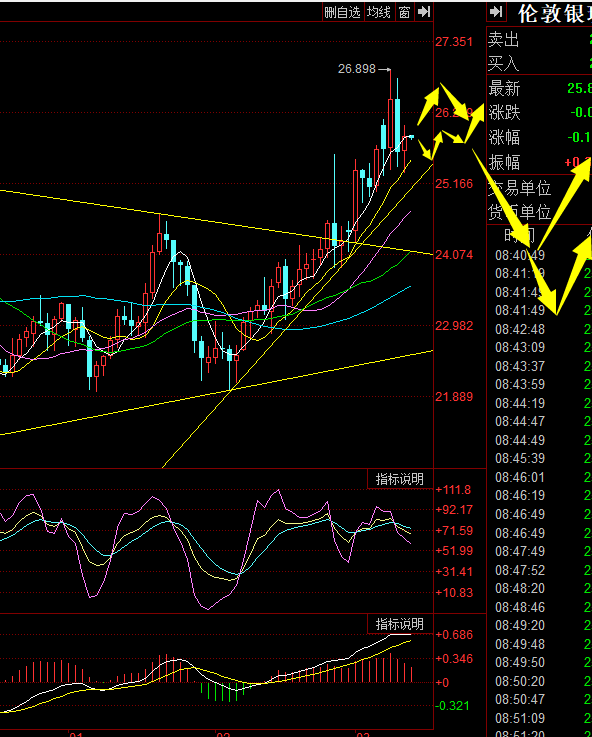The width and height of the screenshot is (592, 737).
Task: Click the arrow icon at the chart's top-right
Action: (424, 12)
